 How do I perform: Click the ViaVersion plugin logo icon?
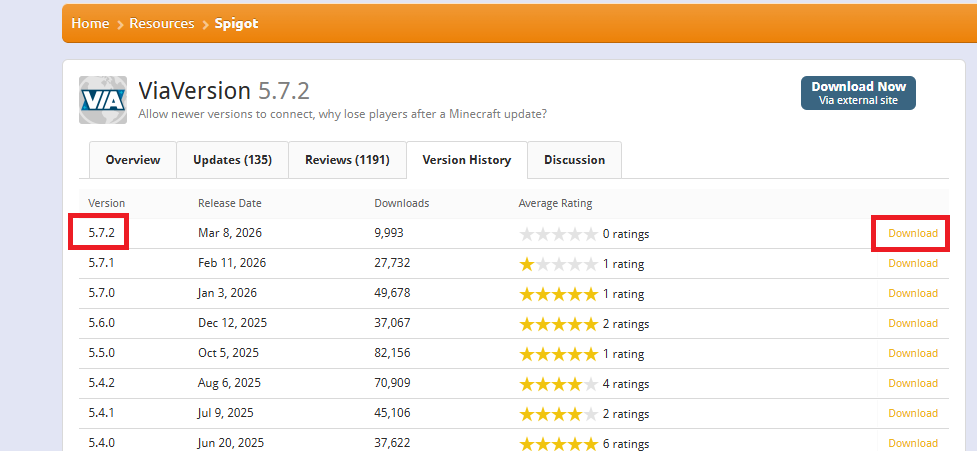click(x=103, y=100)
